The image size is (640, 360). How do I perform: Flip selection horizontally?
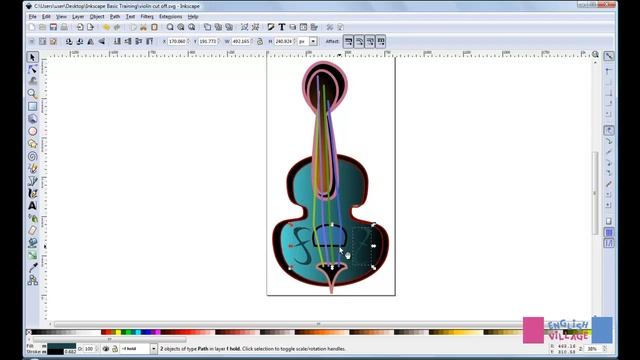pos(91,42)
